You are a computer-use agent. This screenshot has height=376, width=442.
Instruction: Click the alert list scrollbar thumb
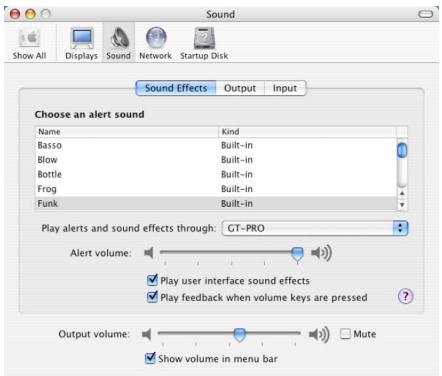402,150
